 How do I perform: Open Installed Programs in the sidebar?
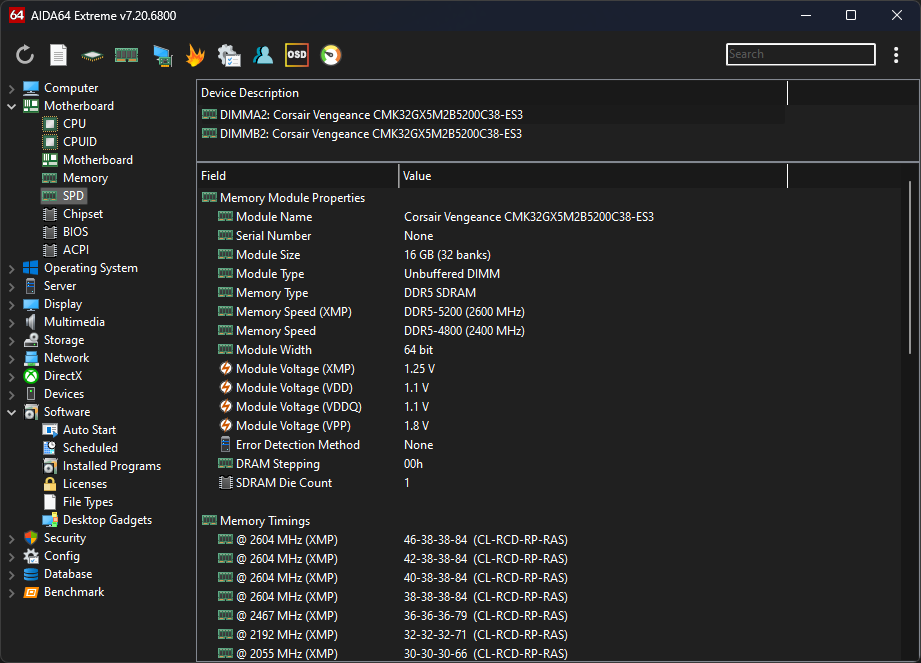coord(111,466)
